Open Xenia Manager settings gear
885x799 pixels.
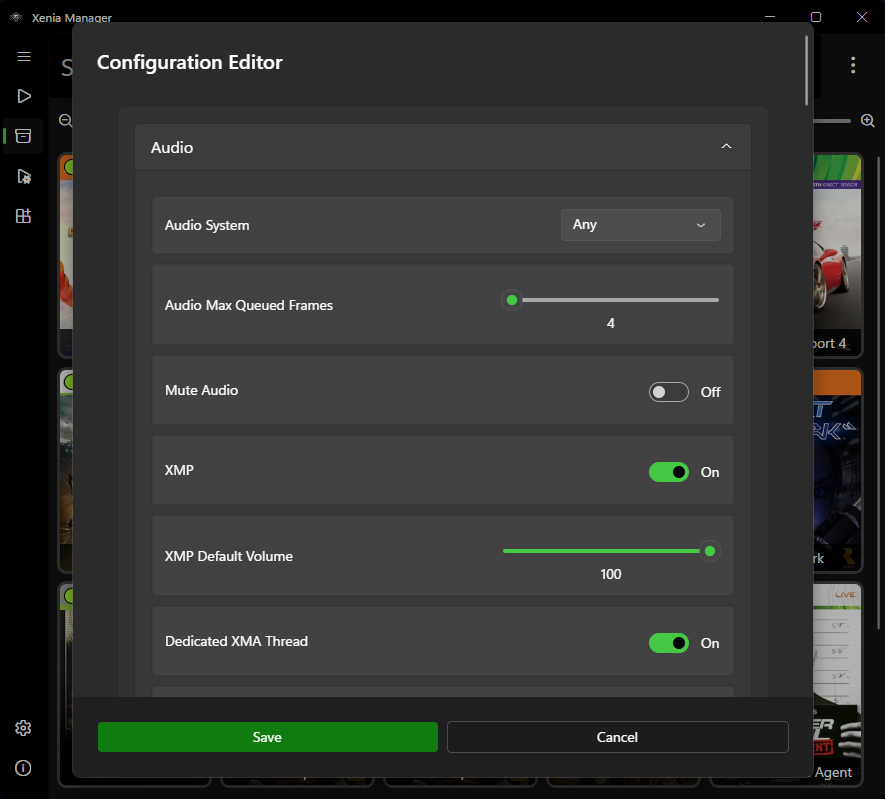[x=23, y=728]
